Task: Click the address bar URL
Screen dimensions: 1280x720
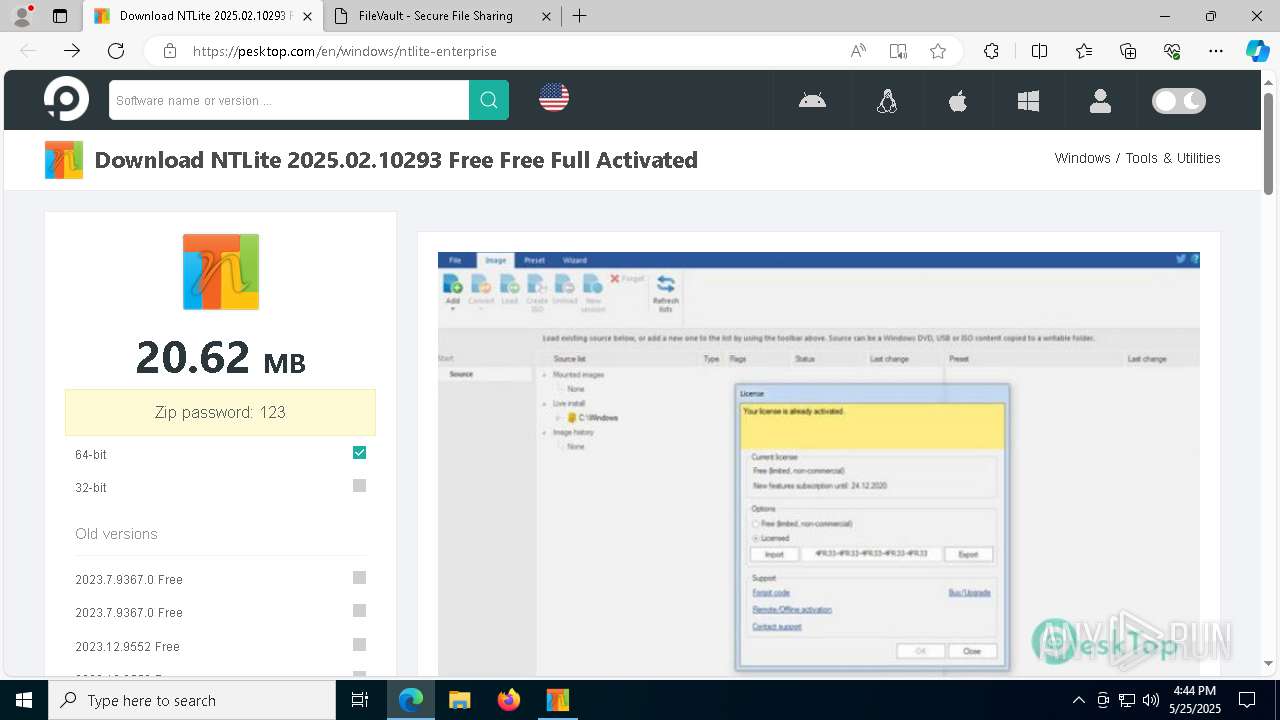Action: tap(344, 51)
